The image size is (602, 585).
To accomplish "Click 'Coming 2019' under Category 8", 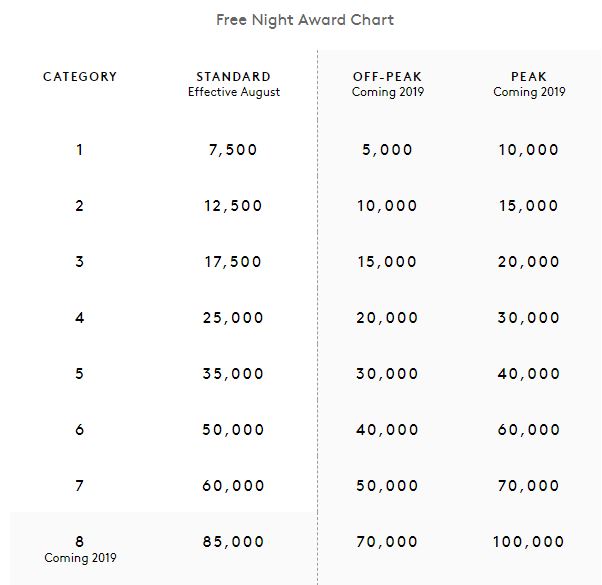I will click(x=80, y=558).
